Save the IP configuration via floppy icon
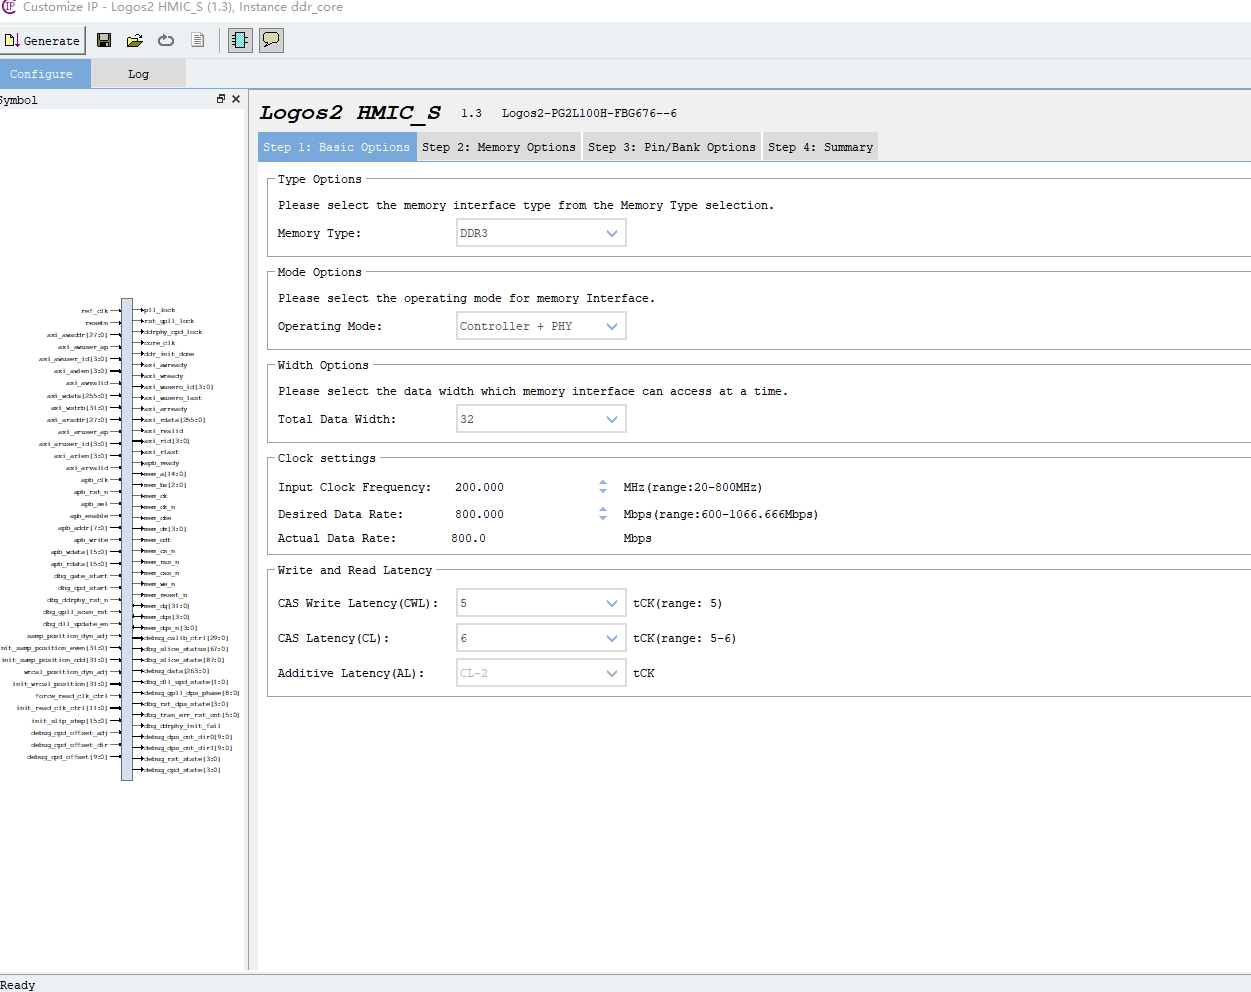Image resolution: width=1251 pixels, height=992 pixels. tap(104, 41)
